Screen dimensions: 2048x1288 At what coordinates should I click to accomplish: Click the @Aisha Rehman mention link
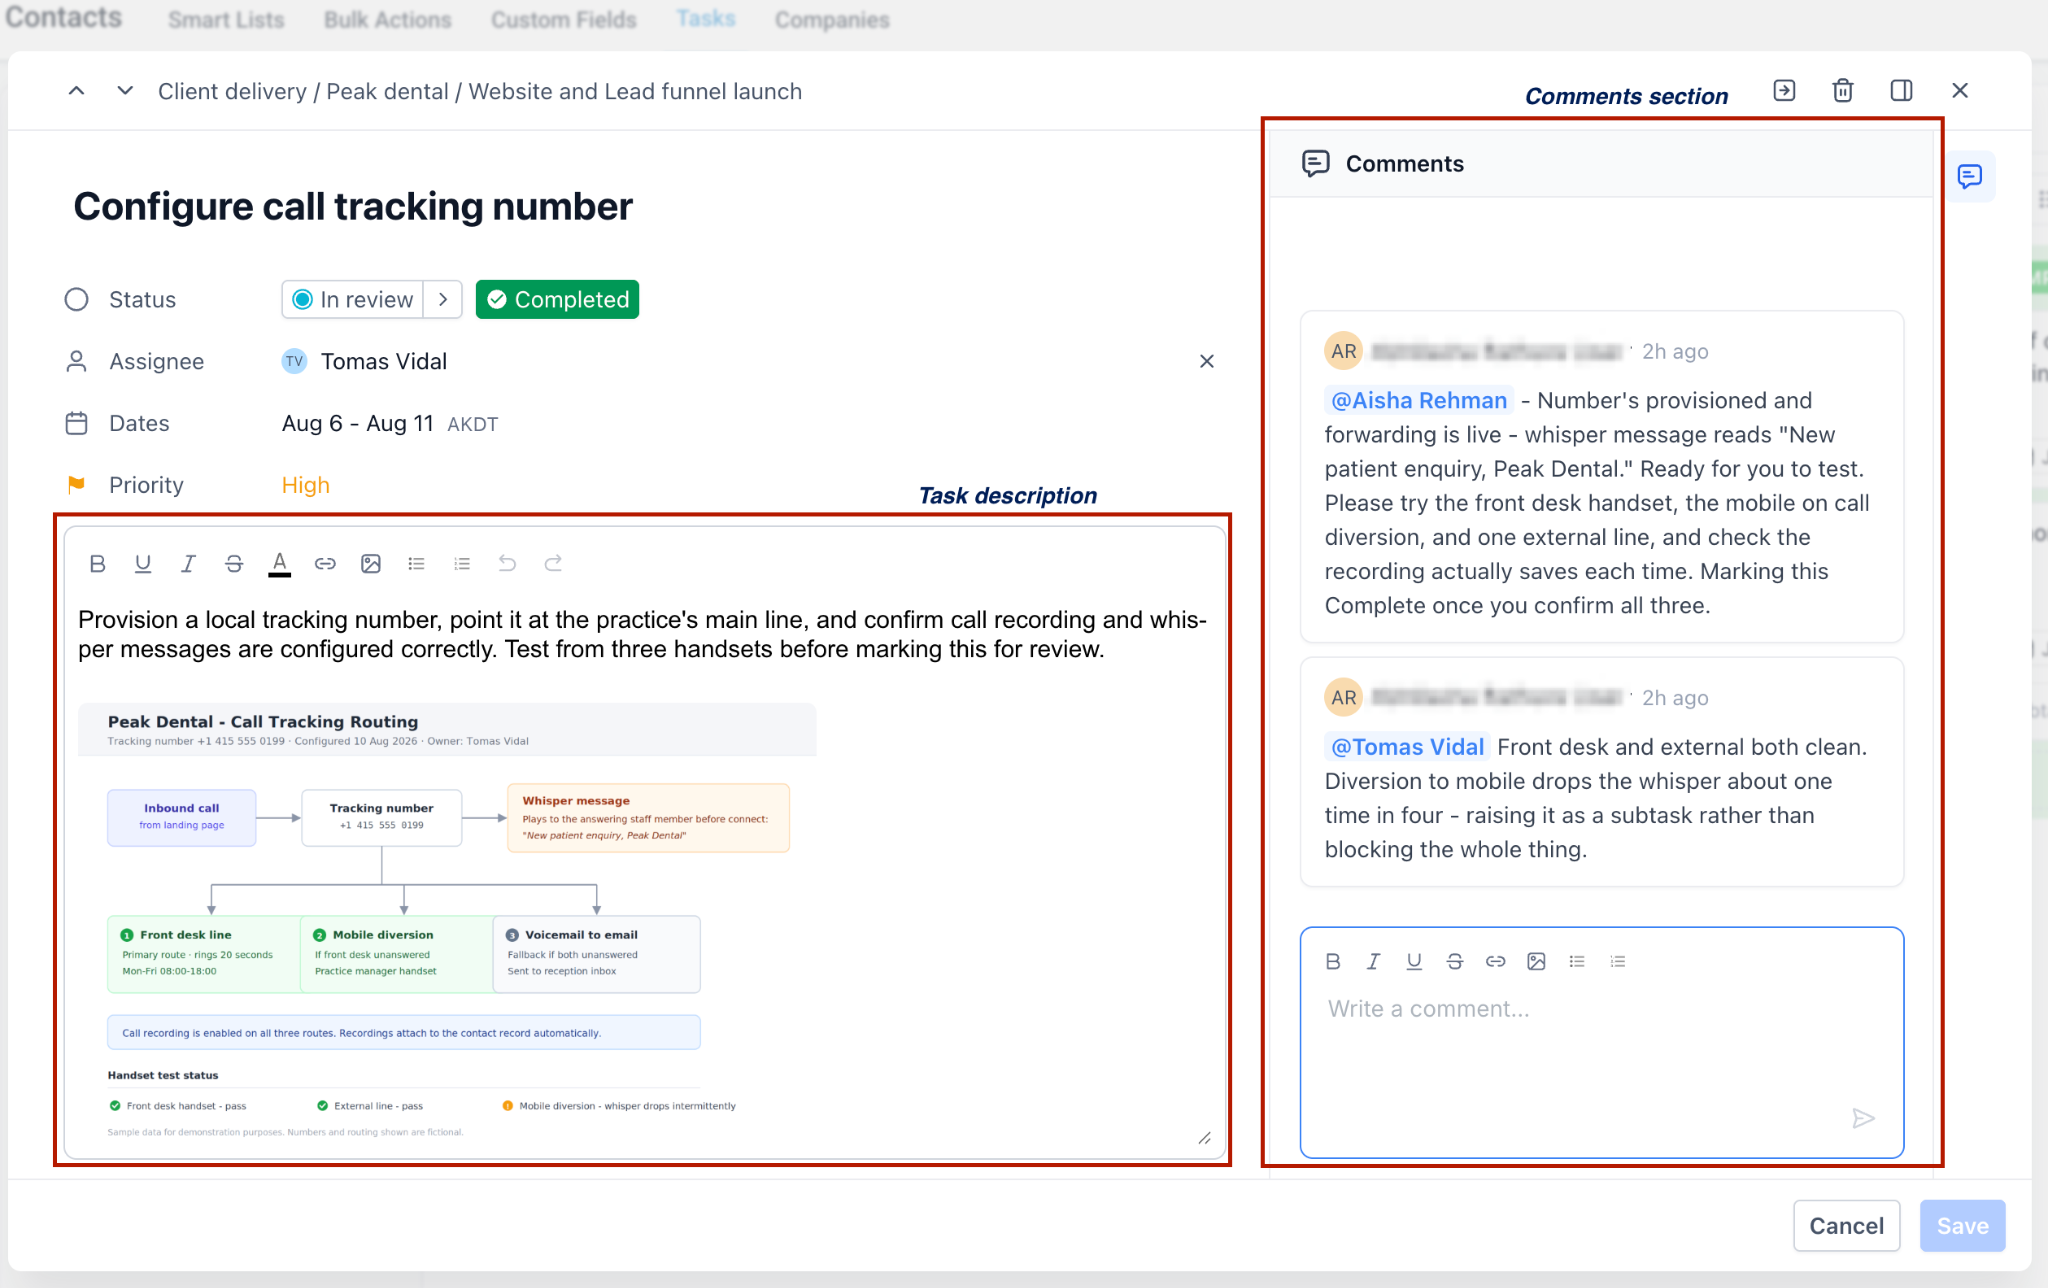click(x=1419, y=401)
